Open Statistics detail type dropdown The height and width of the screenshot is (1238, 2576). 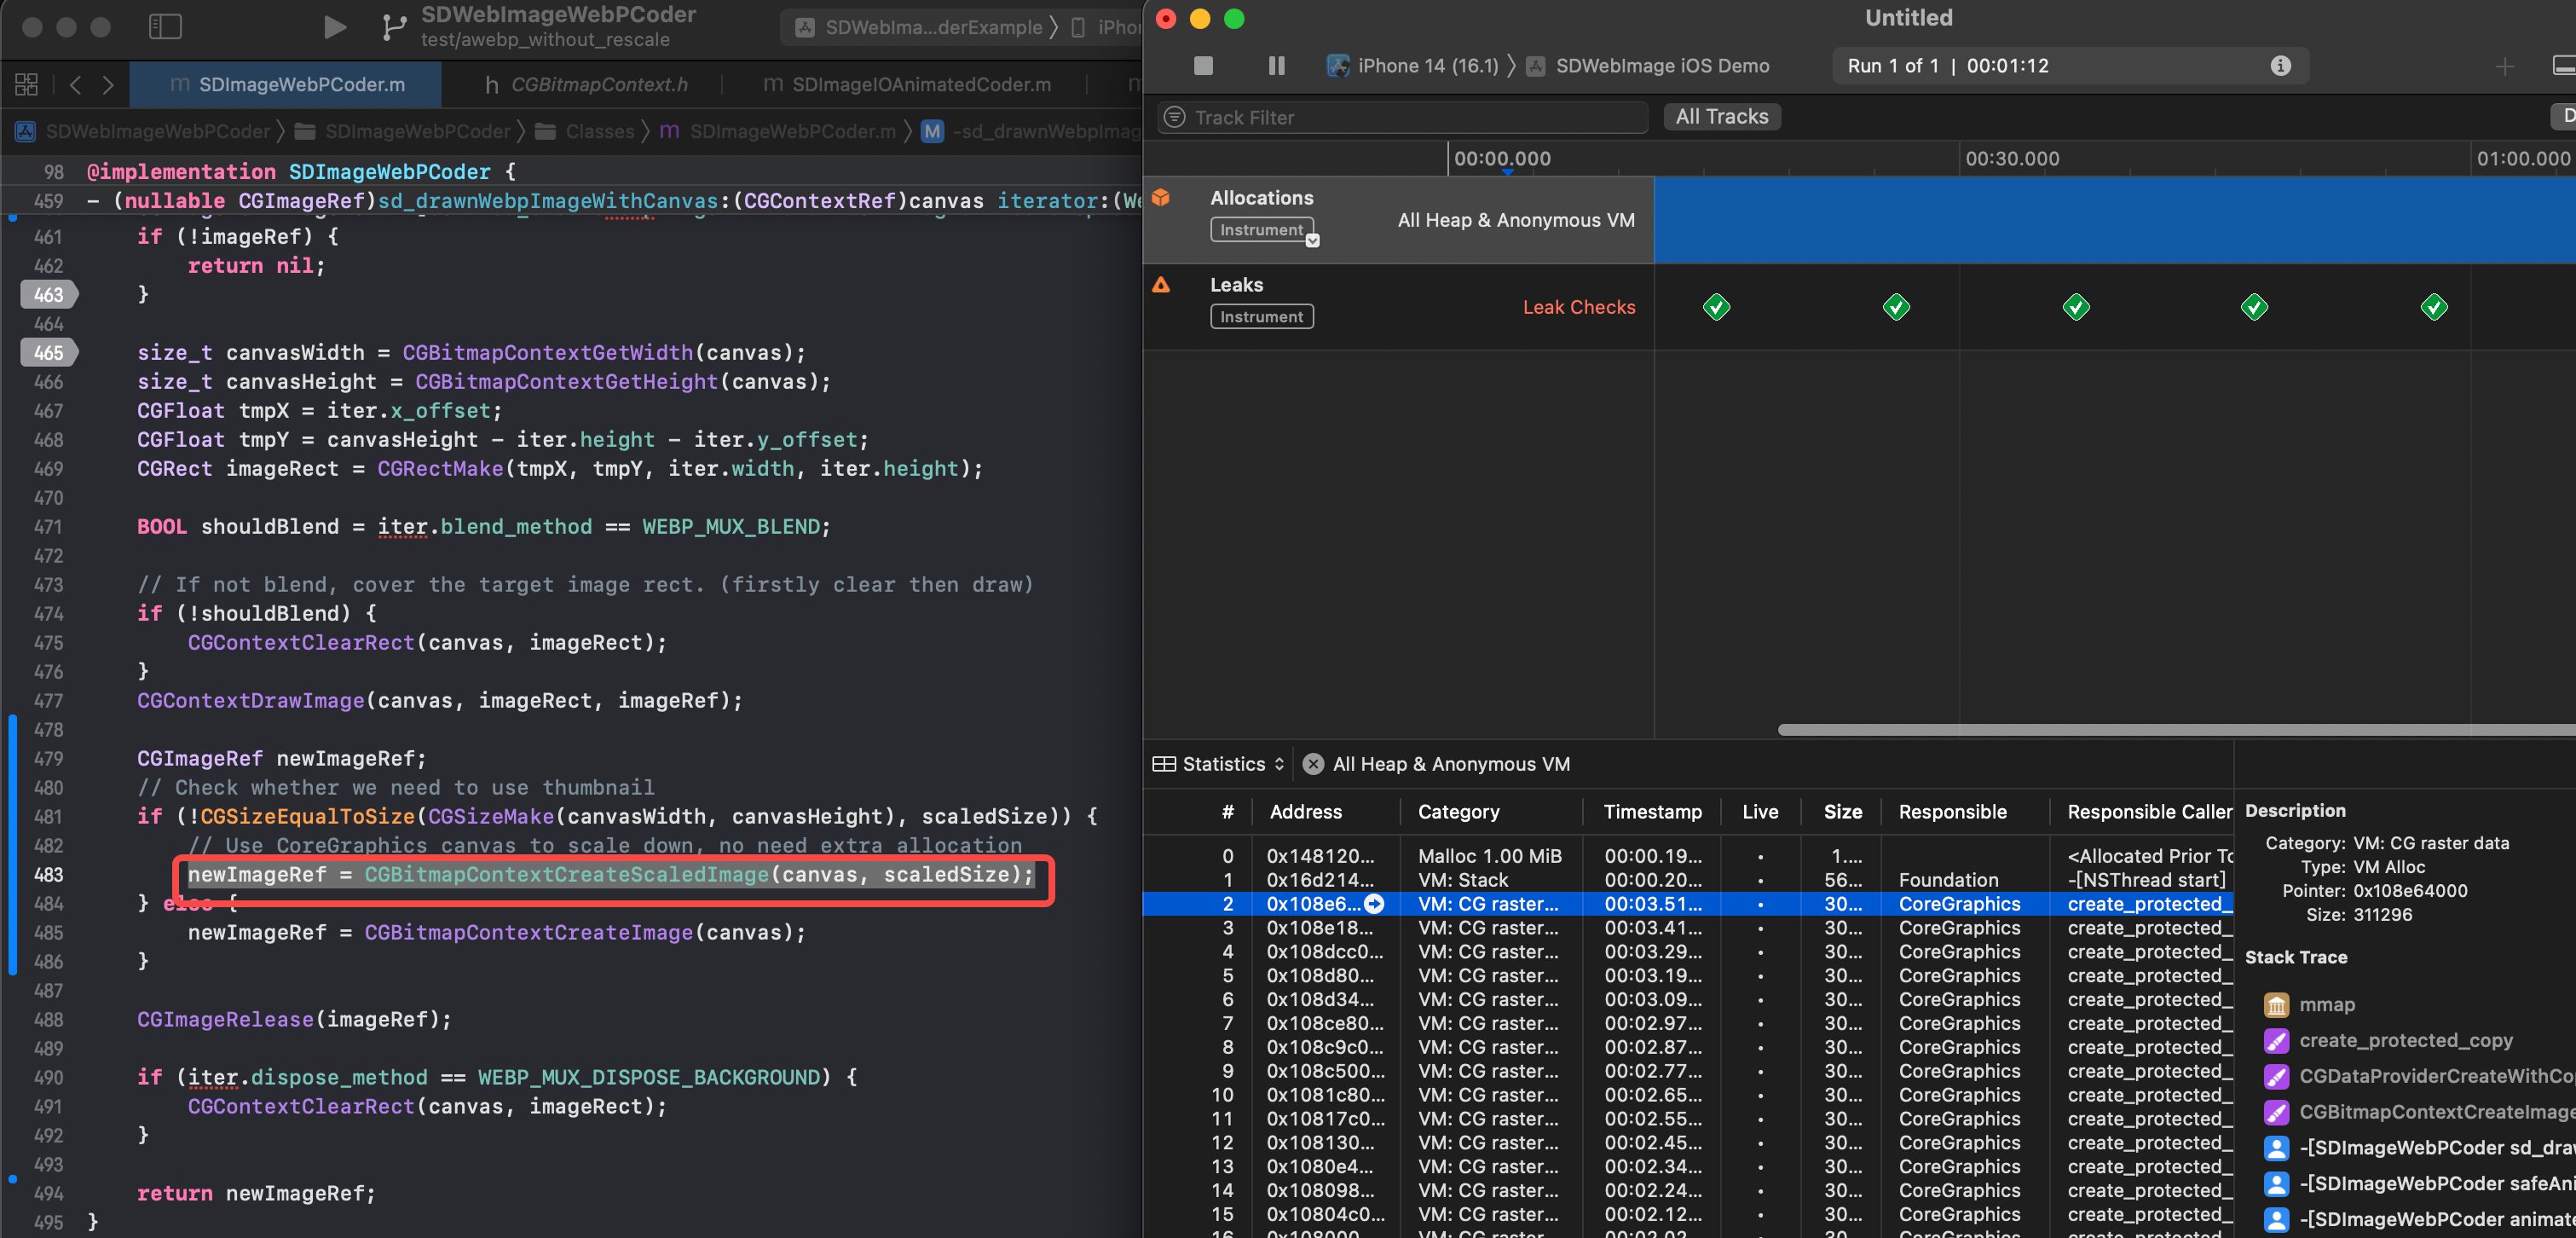point(1218,764)
